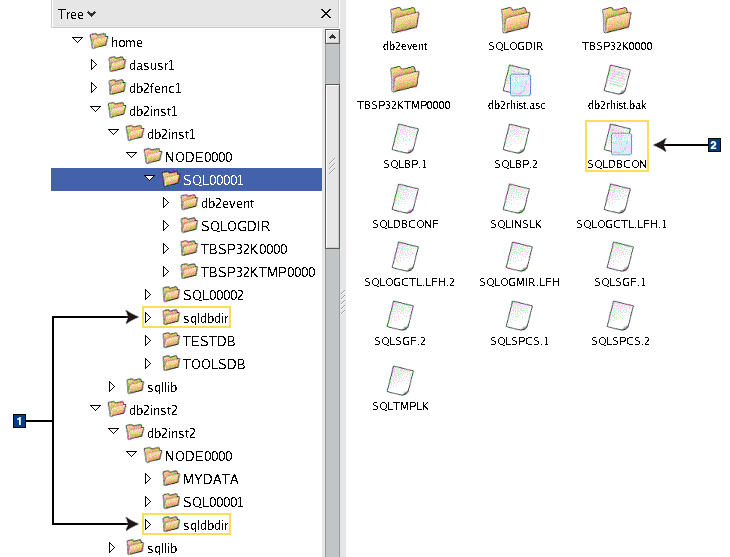
Task: Select the SQLOGMIR.LFH file icon
Action: (x=519, y=257)
